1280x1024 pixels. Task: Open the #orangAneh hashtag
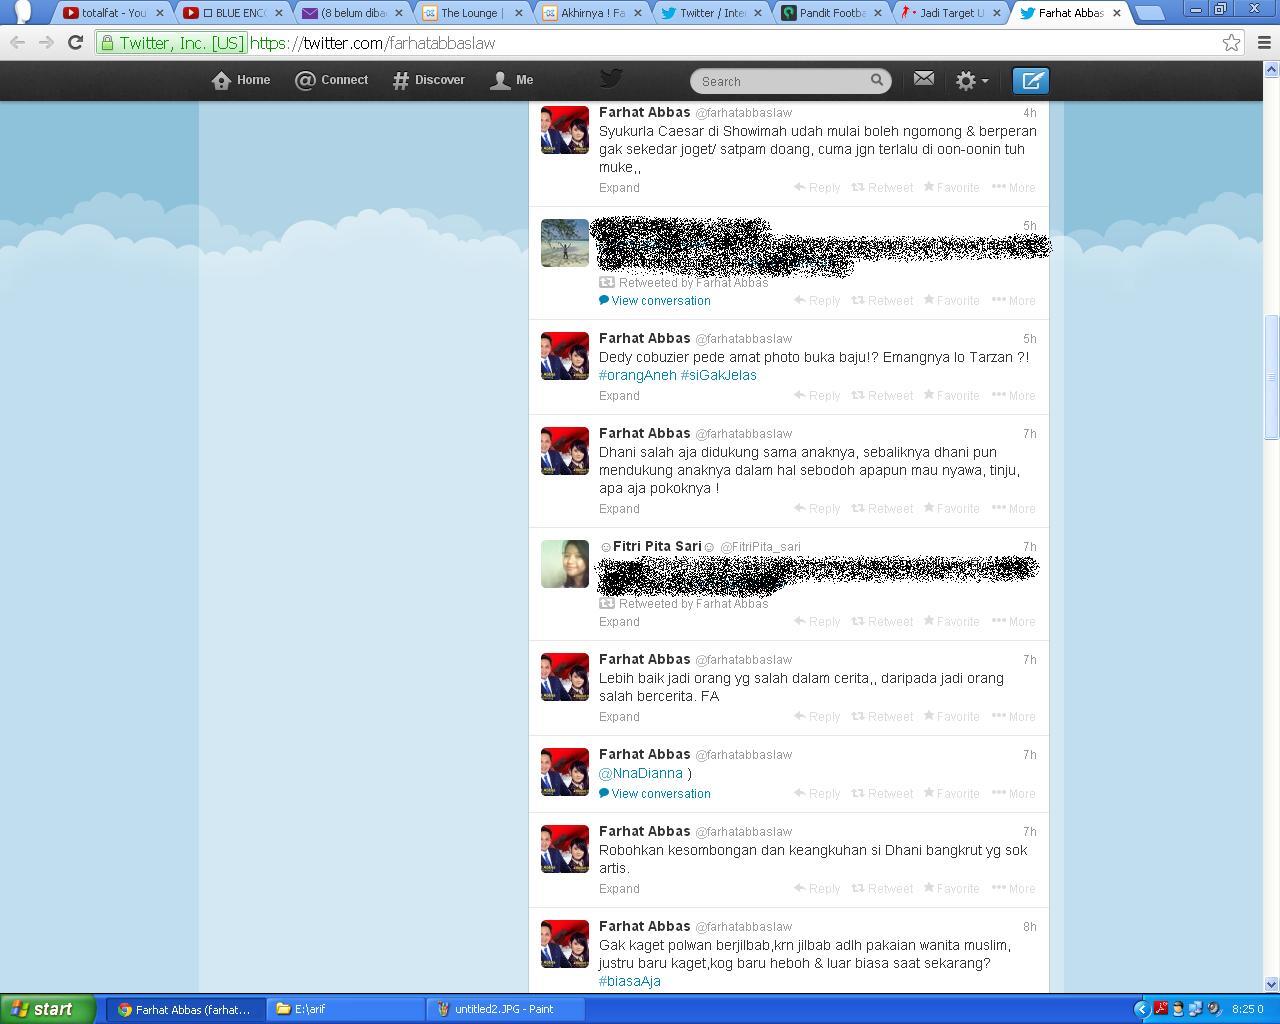pyautogui.click(x=638, y=375)
